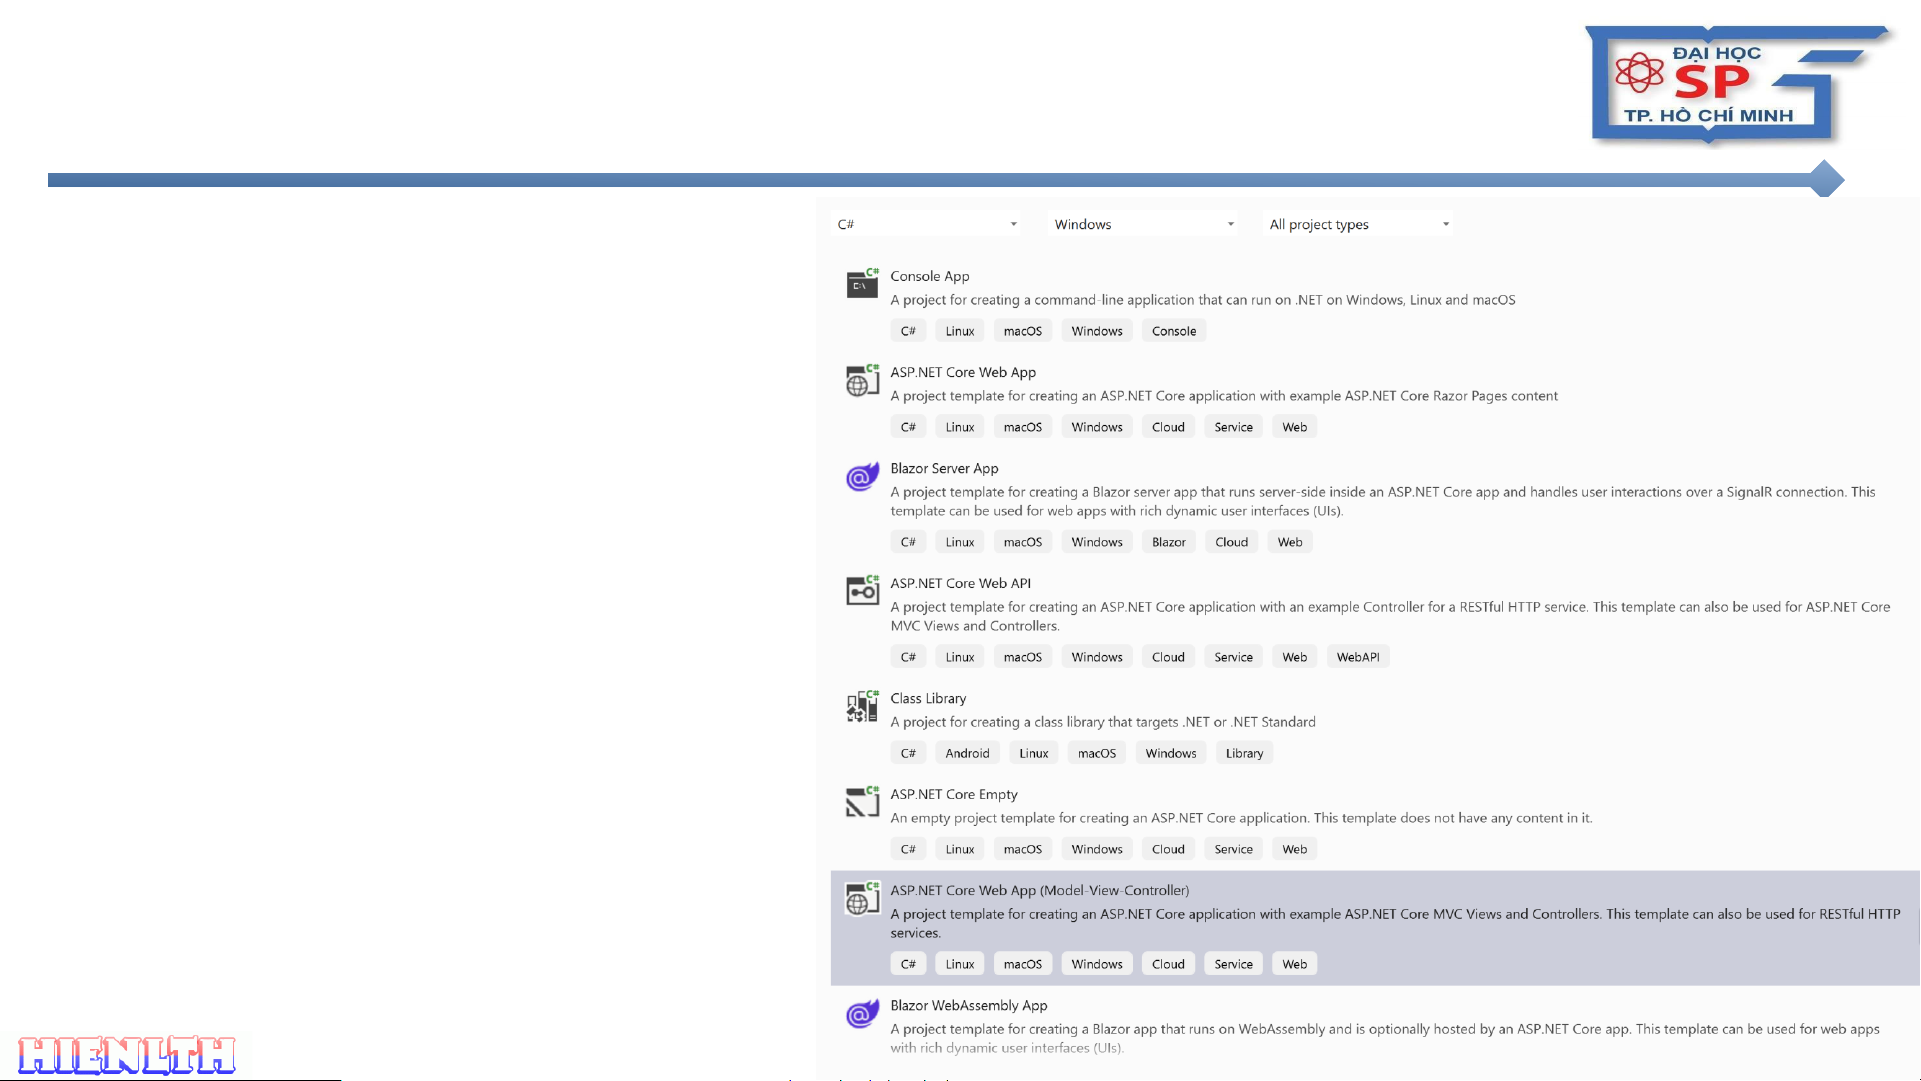Choose the ASP.NET Core Web API title
Viewport: 1921px width, 1081px height.
coord(960,583)
